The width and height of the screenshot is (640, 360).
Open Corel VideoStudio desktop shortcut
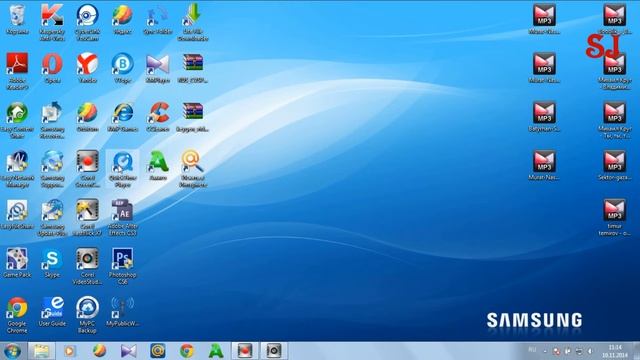tap(87, 266)
